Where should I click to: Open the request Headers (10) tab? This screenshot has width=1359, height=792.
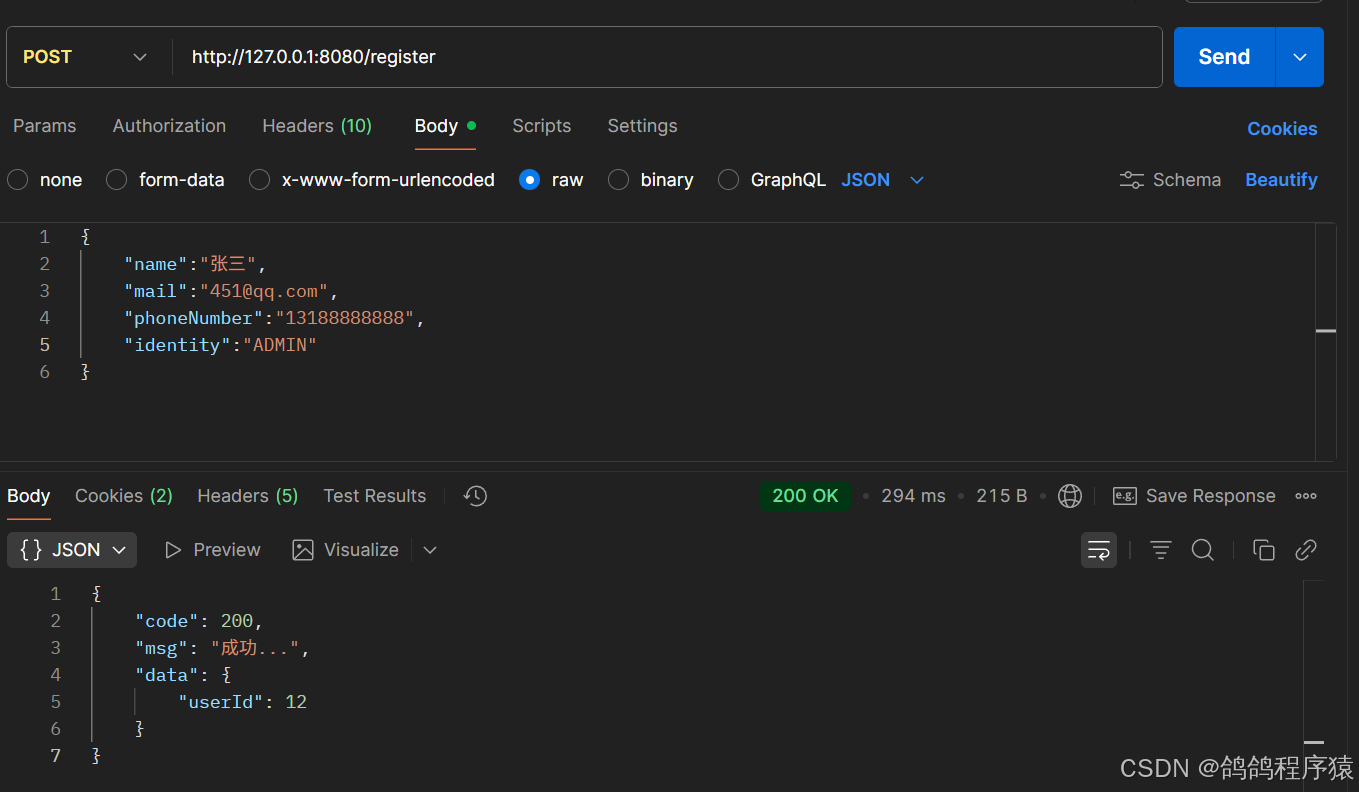pos(317,126)
